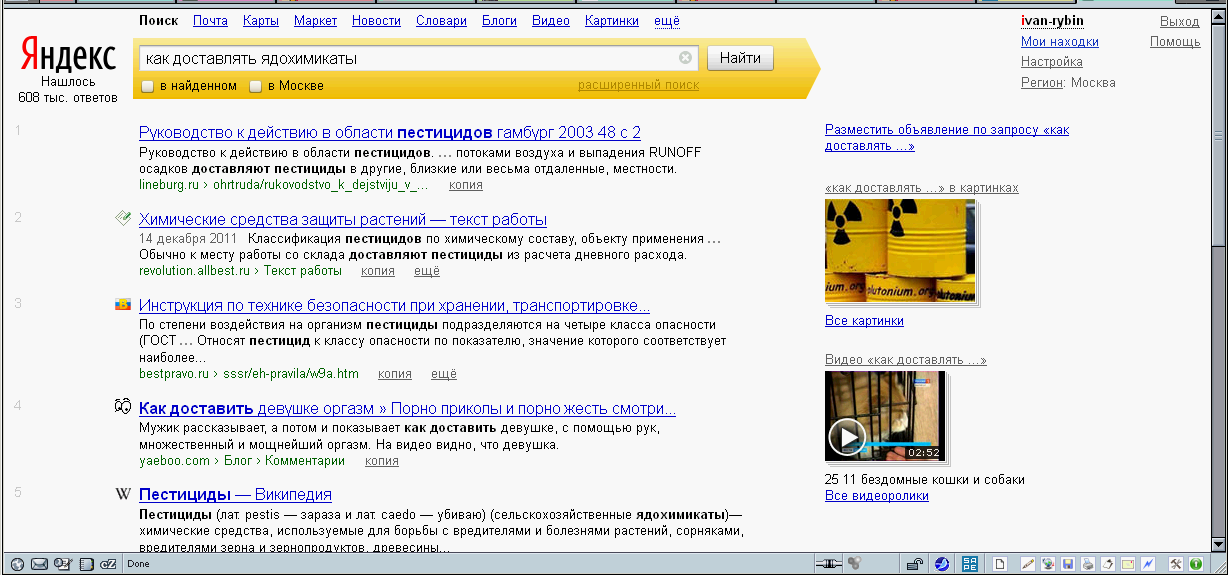Open Блоги in the top navigation
Viewport: 1228px width, 575px height.
click(x=499, y=20)
